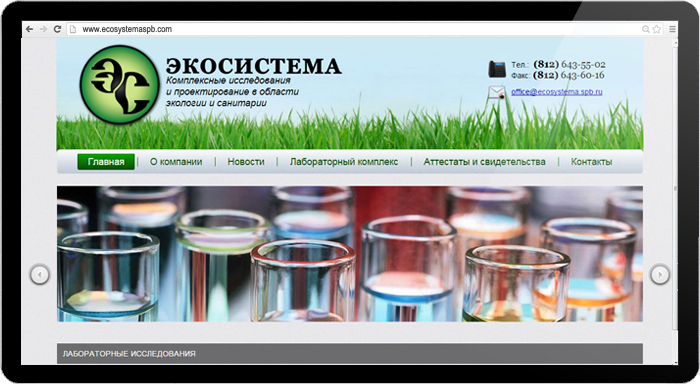This screenshot has width=700, height=384.
Task: Open the Главная menu item
Action: tap(106, 162)
